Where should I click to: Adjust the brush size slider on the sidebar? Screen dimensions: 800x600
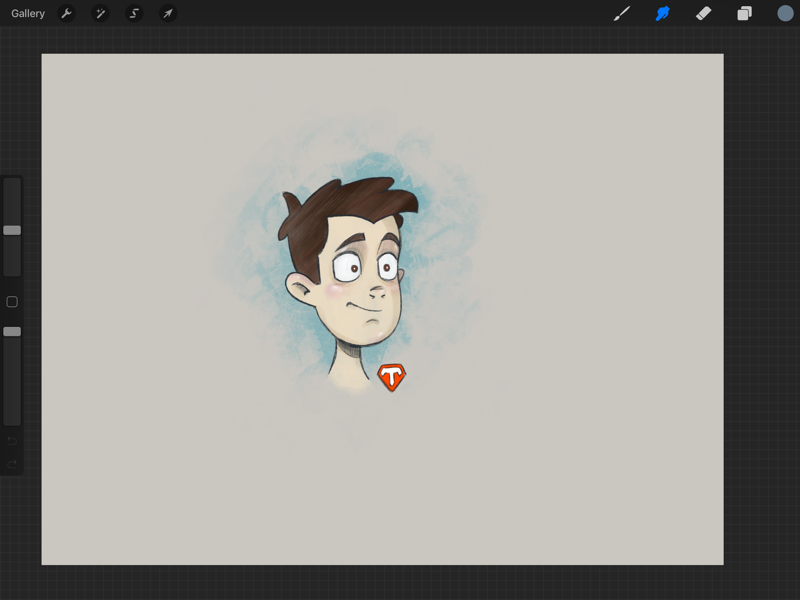(x=13, y=230)
